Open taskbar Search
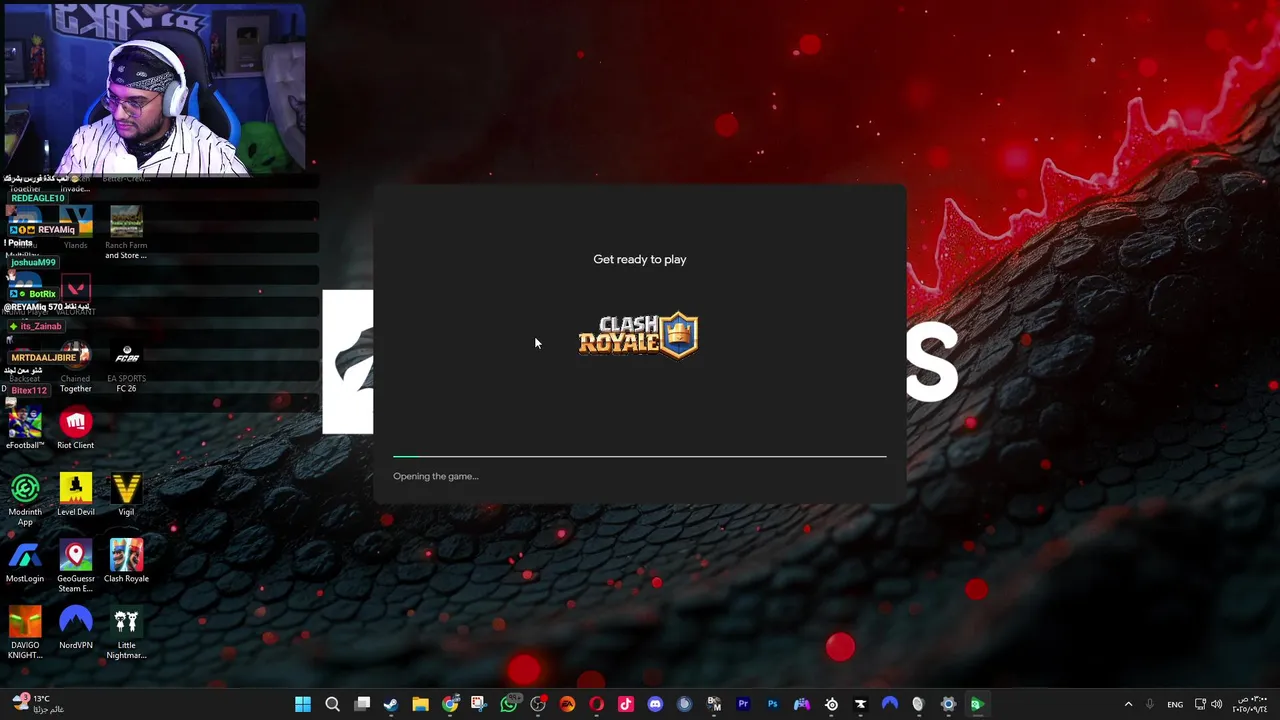Image resolution: width=1280 pixels, height=720 pixels. [333, 704]
